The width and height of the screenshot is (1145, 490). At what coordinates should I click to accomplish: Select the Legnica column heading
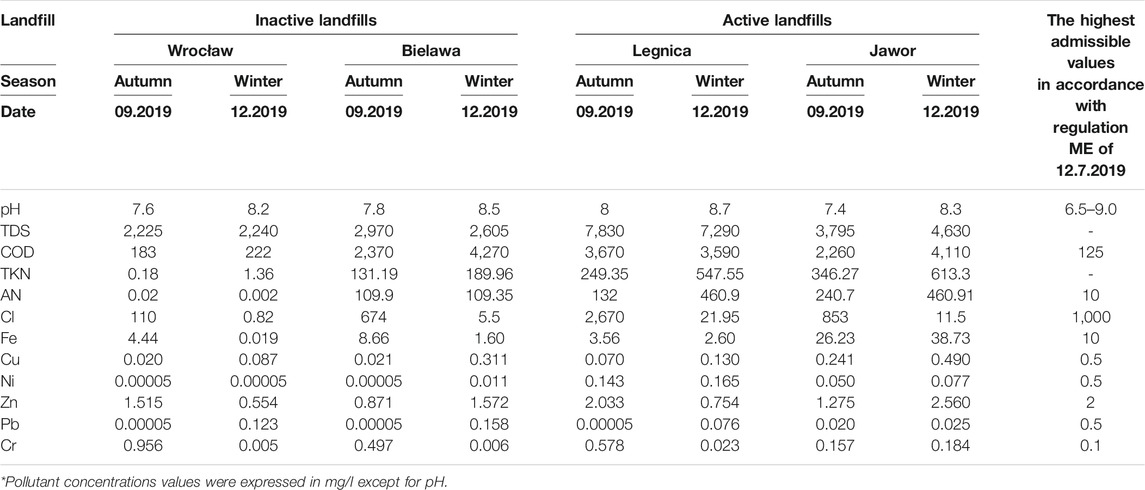(662, 52)
